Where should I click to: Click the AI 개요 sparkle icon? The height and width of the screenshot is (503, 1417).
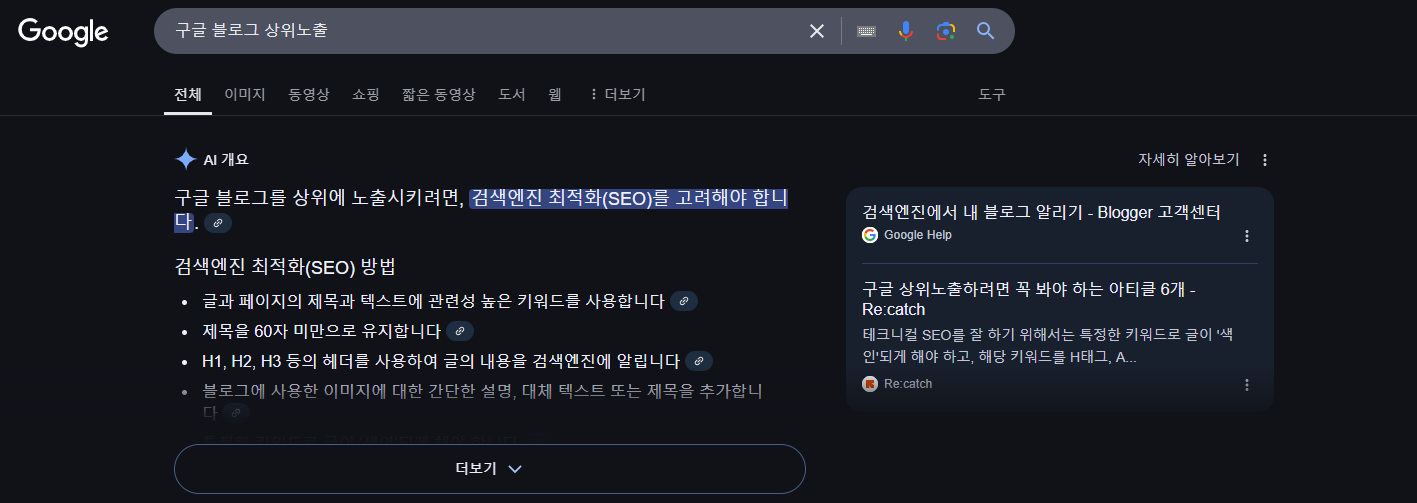(185, 159)
